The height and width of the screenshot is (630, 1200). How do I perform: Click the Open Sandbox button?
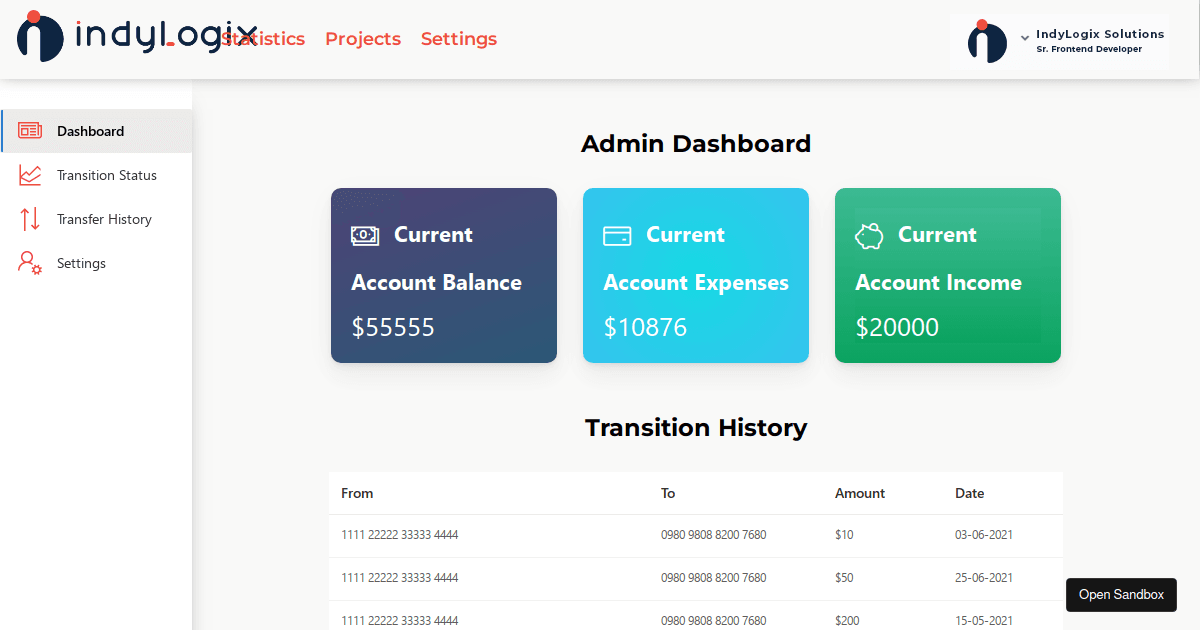point(1121,594)
